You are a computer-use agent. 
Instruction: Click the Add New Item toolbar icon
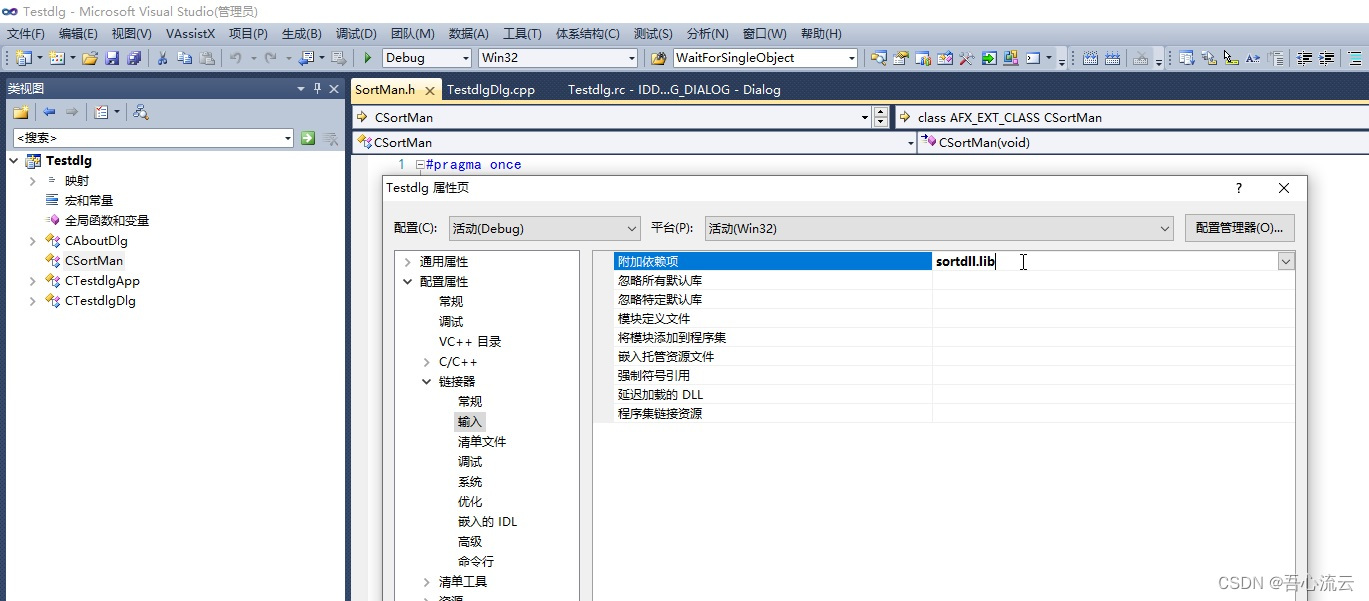click(x=56, y=58)
